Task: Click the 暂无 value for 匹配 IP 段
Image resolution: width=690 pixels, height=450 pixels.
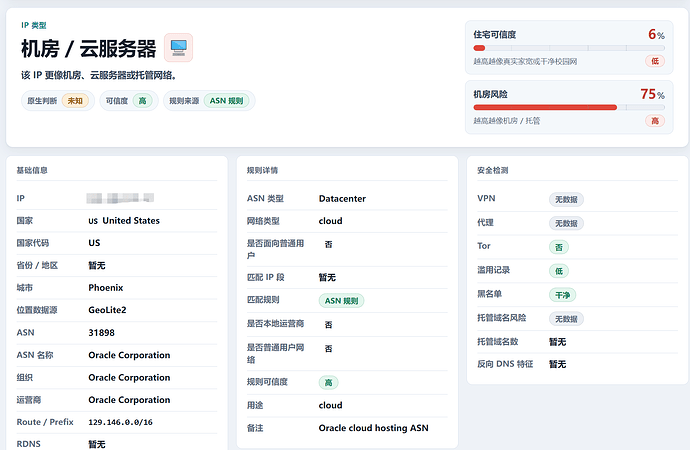Action: (327, 278)
